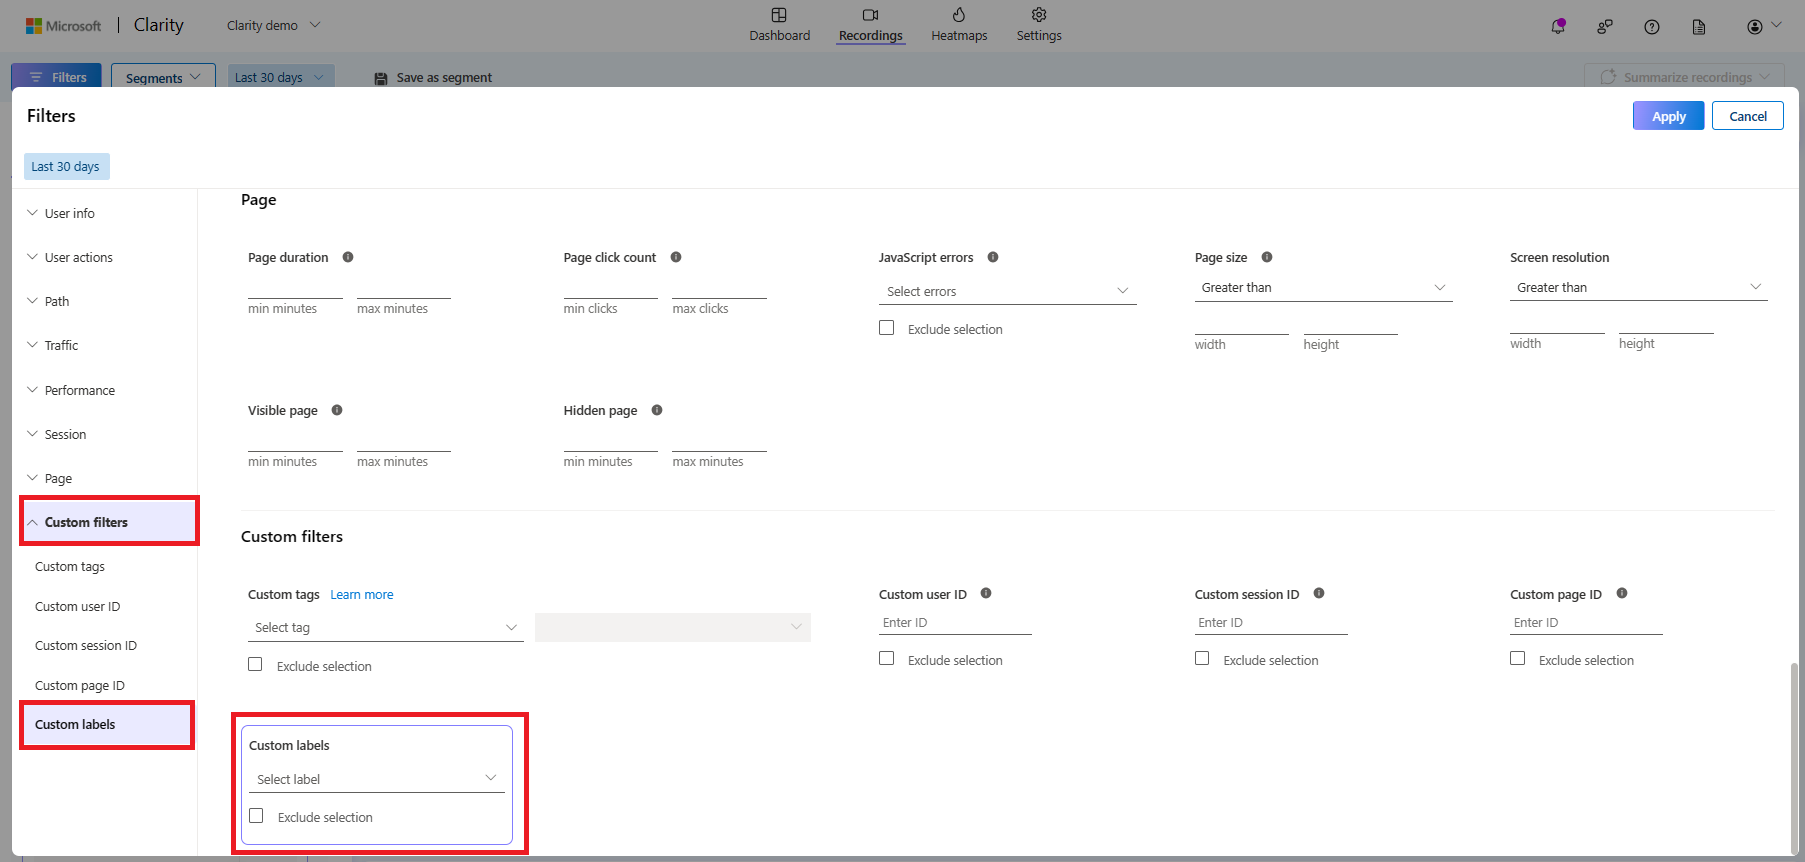Click JavaScript errors info icon

point(993,257)
